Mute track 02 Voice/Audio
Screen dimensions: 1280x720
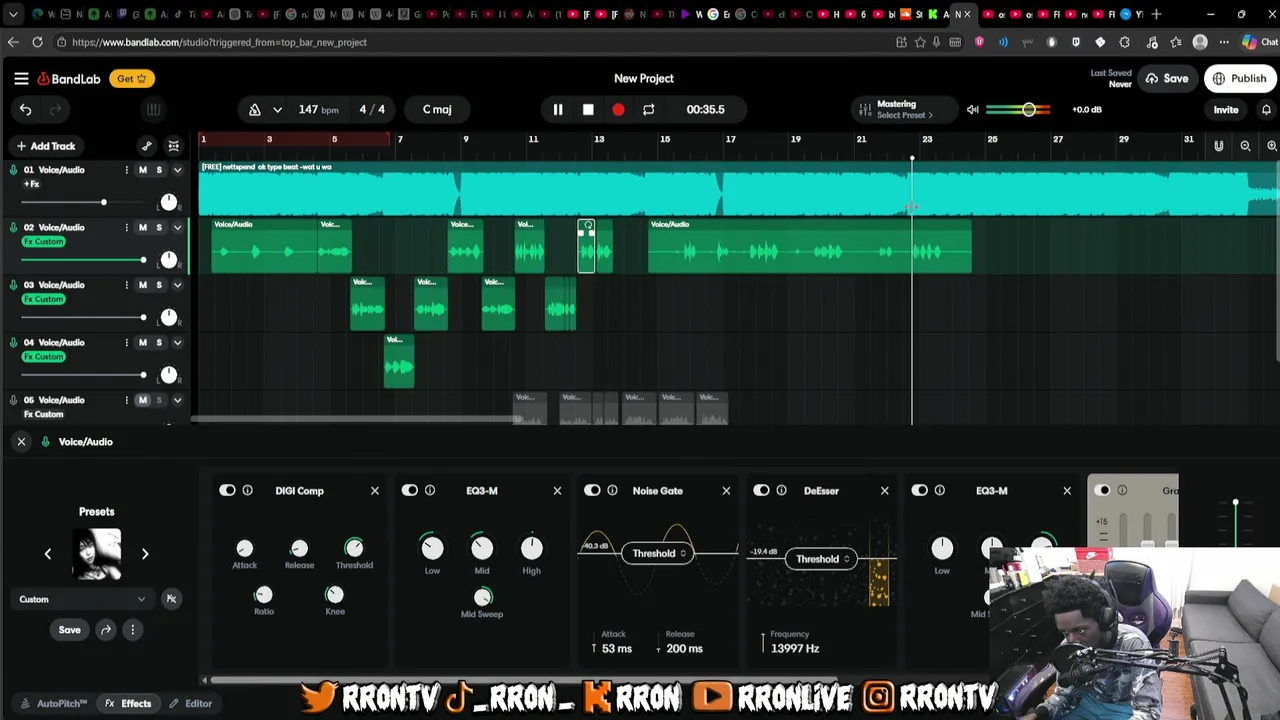pos(142,227)
